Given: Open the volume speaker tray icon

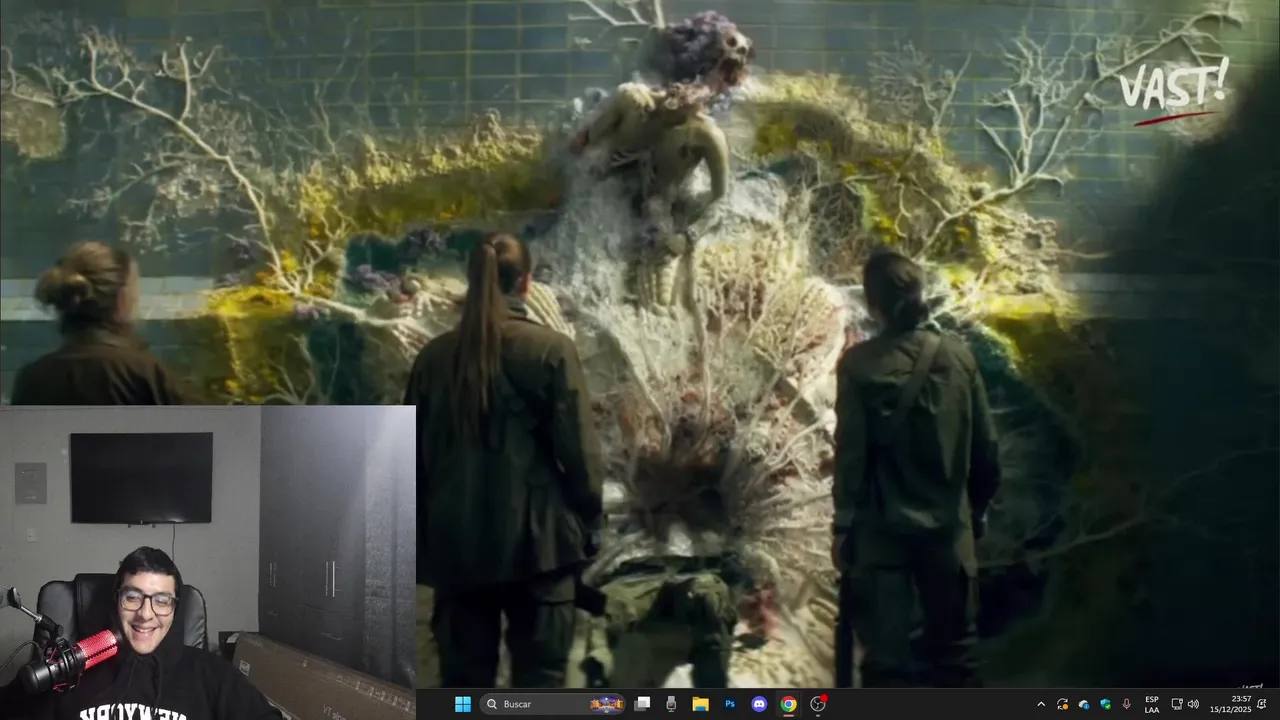Looking at the screenshot, I should [x=1193, y=704].
